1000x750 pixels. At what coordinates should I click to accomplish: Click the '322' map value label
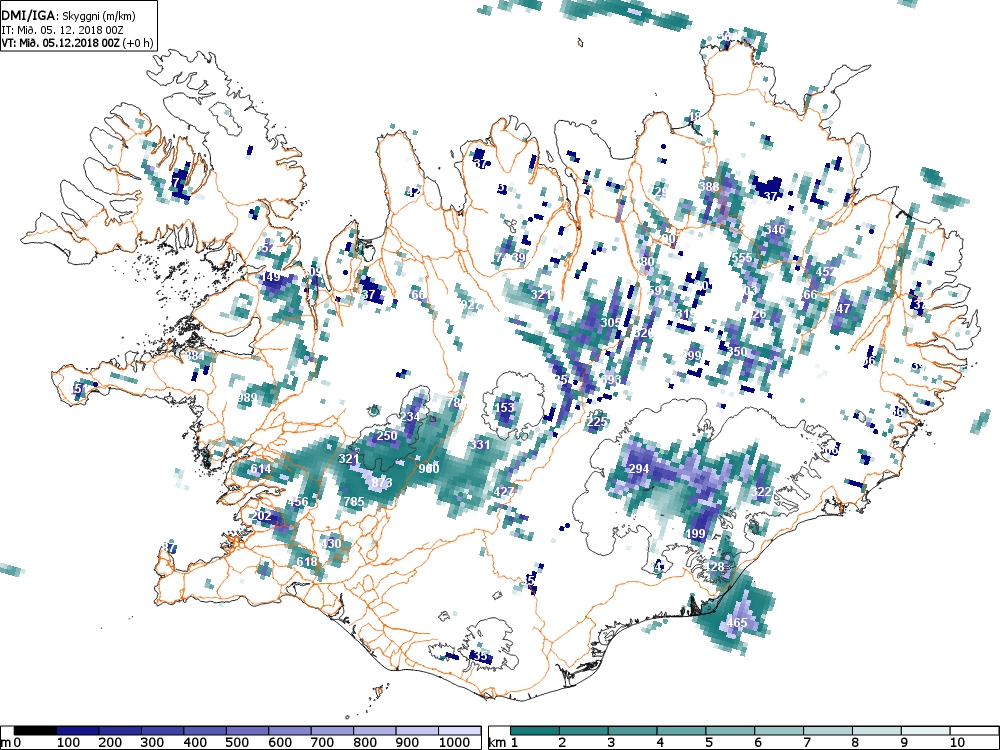tap(761, 492)
